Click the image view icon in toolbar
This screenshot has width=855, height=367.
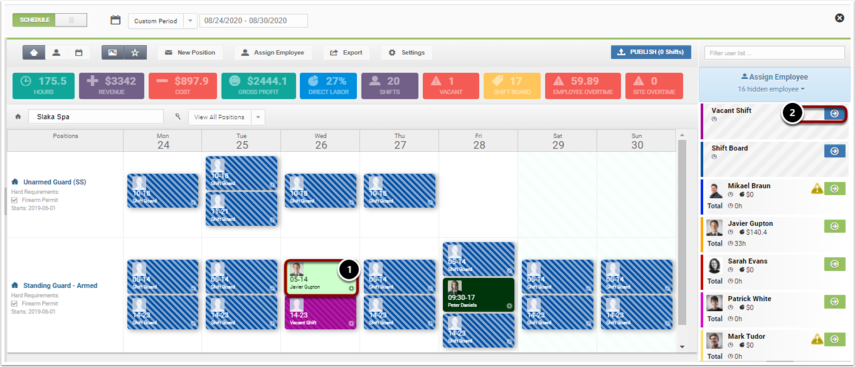click(112, 53)
